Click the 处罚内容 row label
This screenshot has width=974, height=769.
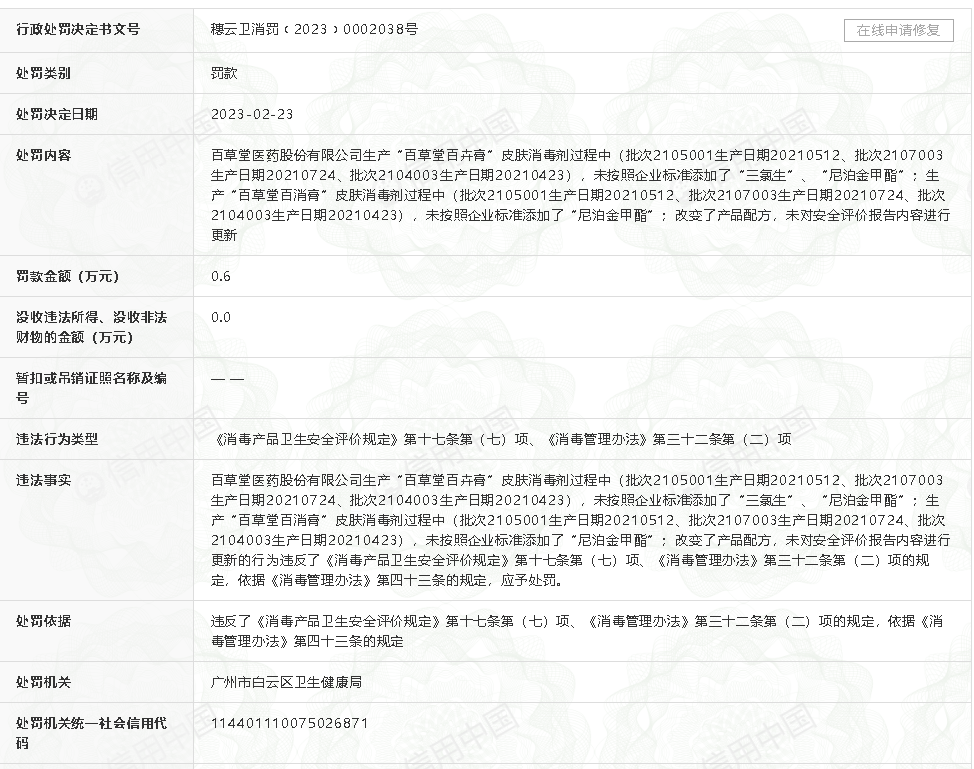pyautogui.click(x=44, y=155)
